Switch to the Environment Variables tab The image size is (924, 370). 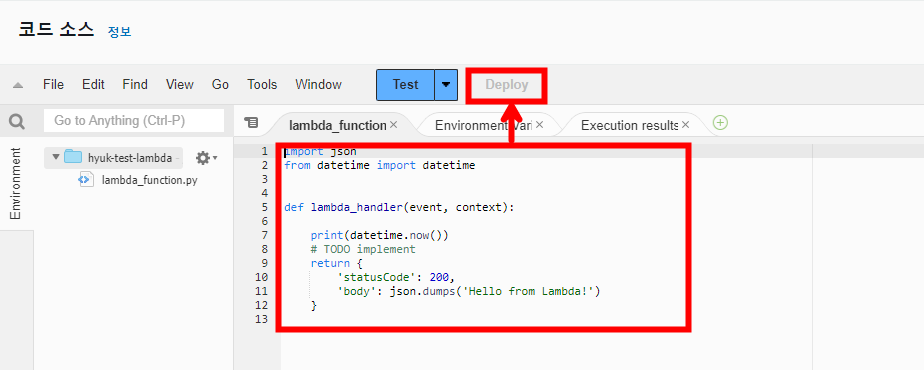[x=483, y=125]
